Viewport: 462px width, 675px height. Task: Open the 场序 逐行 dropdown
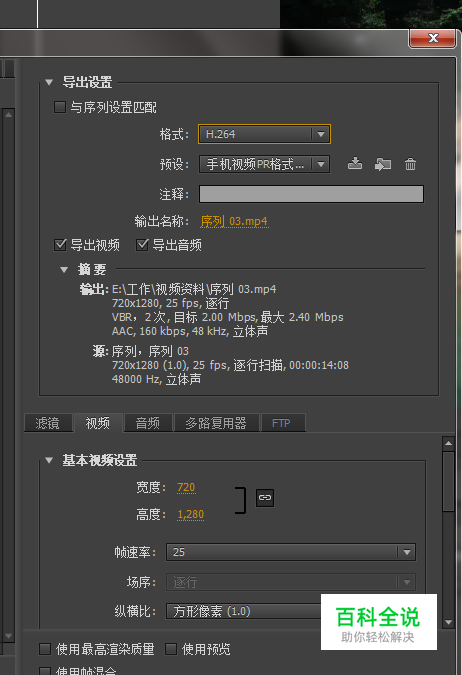click(x=291, y=582)
